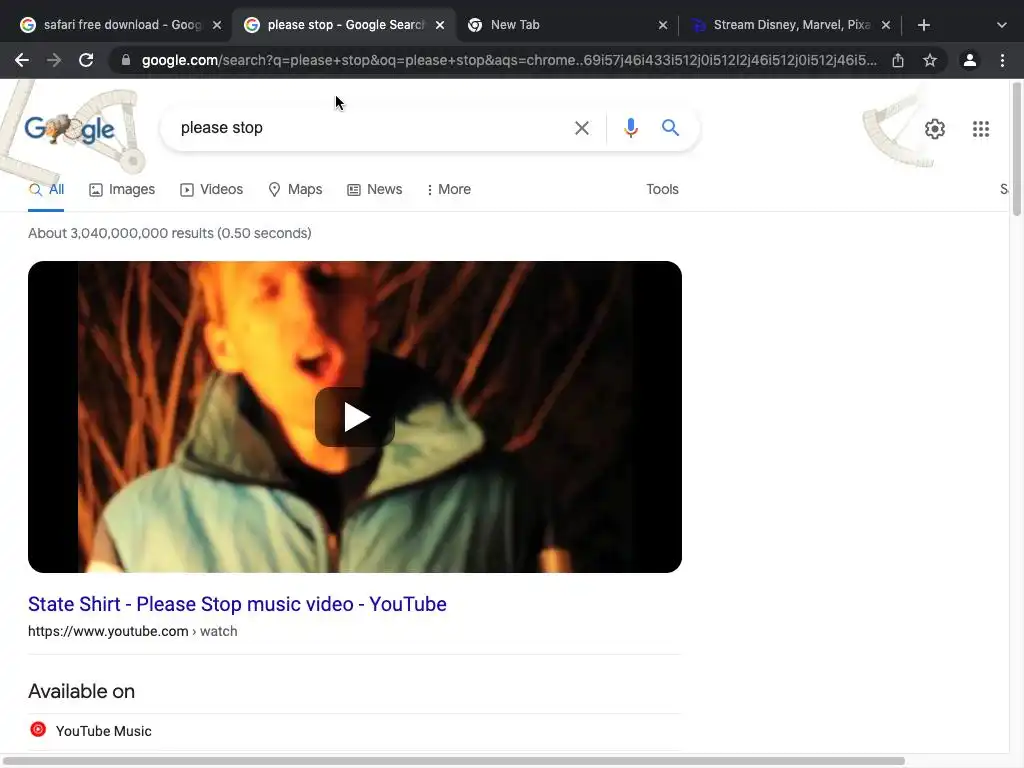
Task: Click the browser forward arrow
Action: coord(54,60)
